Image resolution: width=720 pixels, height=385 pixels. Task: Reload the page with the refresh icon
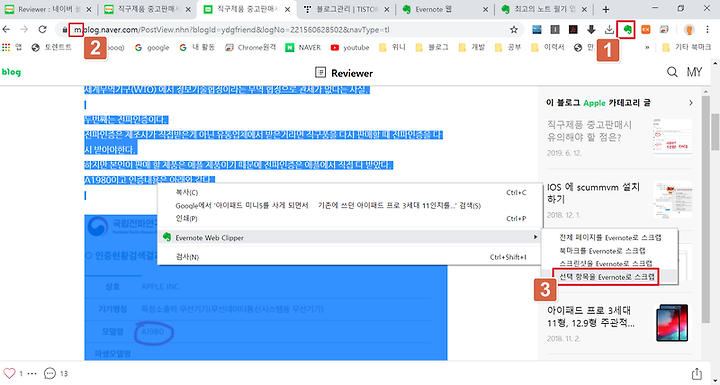point(42,30)
